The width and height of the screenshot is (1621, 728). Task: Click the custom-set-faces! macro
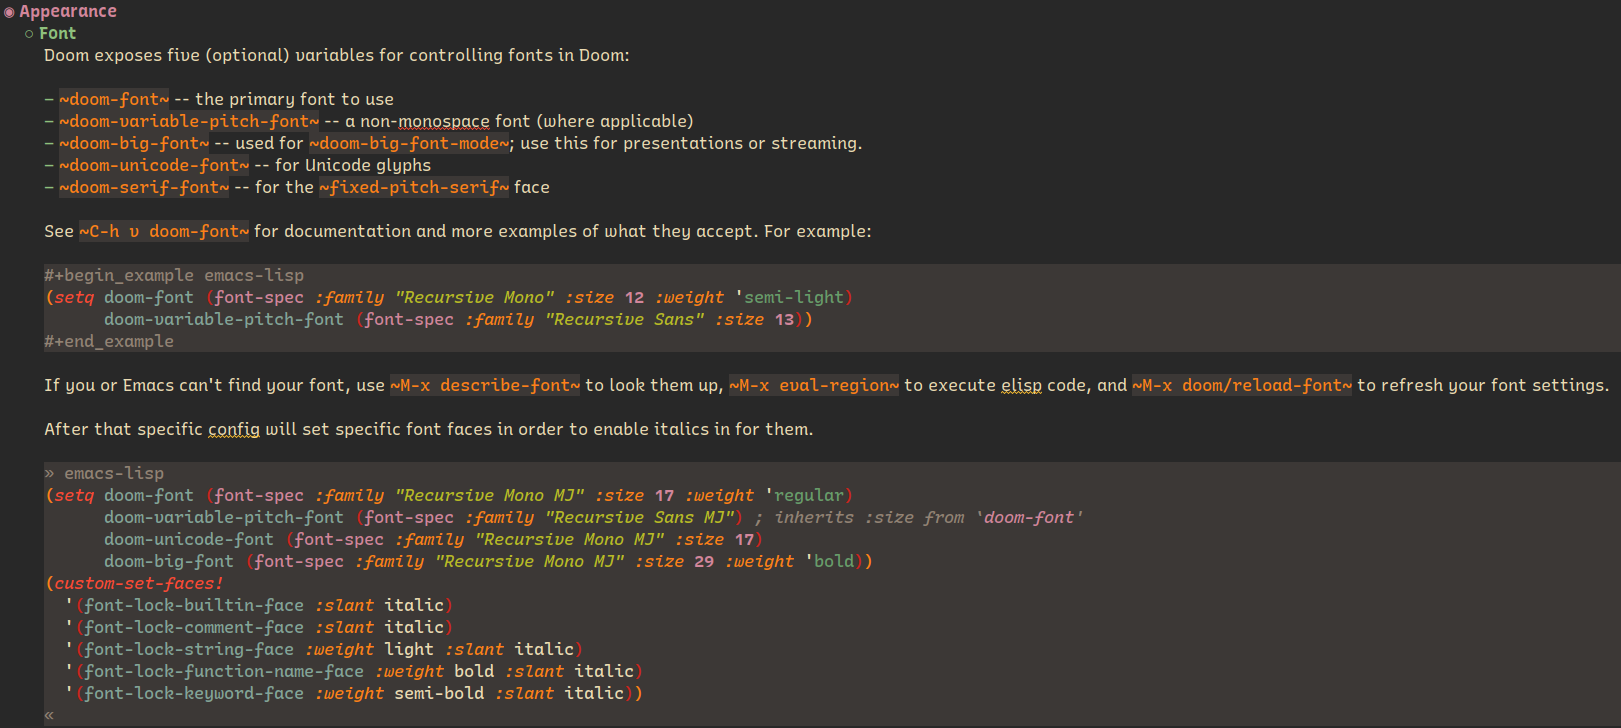click(x=139, y=583)
